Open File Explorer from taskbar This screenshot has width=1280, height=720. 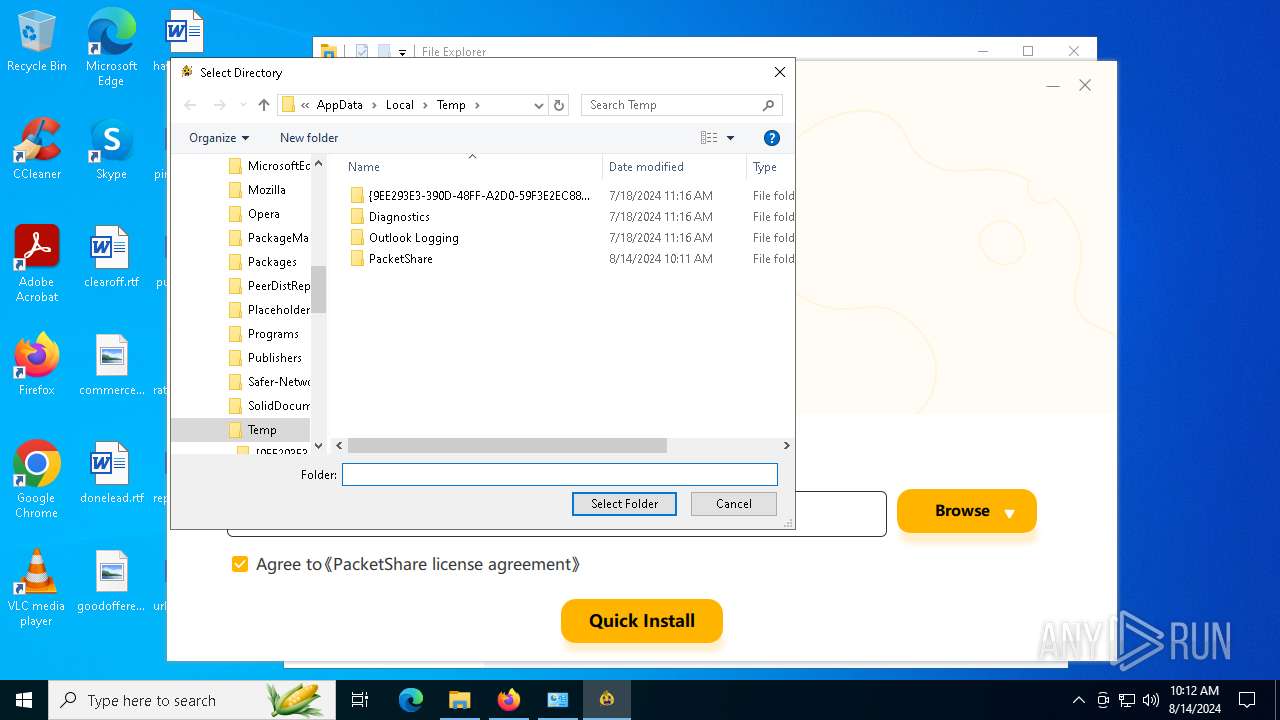(x=459, y=700)
